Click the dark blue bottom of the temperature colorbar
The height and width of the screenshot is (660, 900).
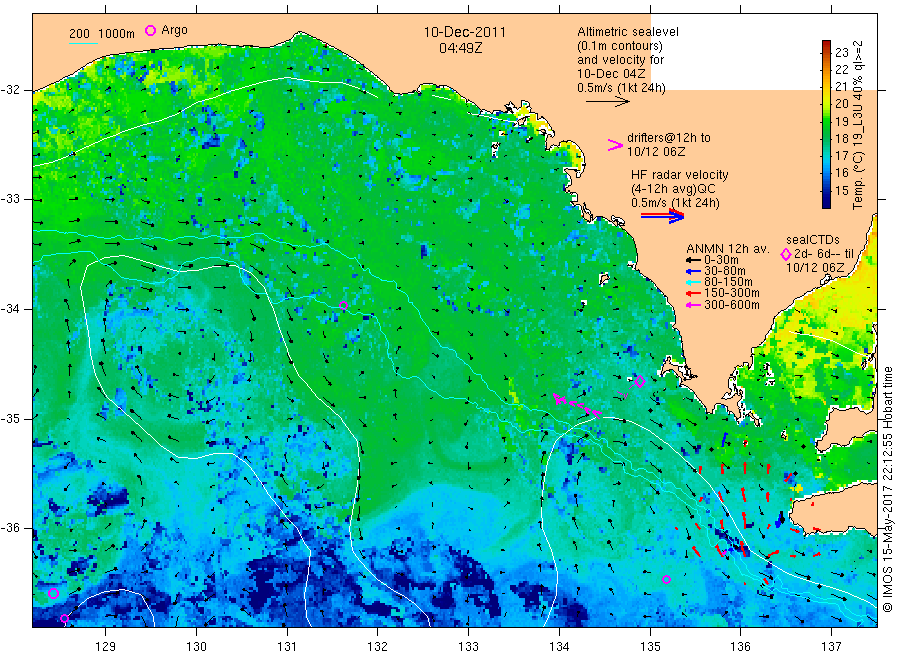coord(826,202)
